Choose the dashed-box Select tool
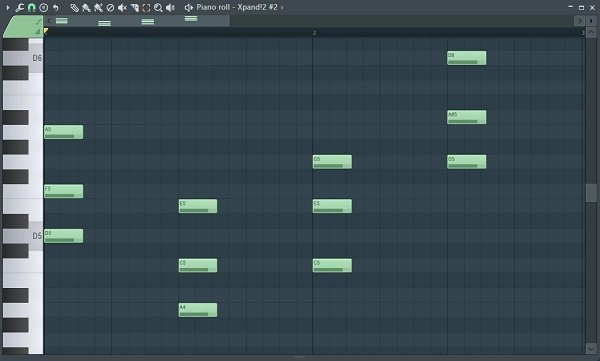 pos(146,7)
